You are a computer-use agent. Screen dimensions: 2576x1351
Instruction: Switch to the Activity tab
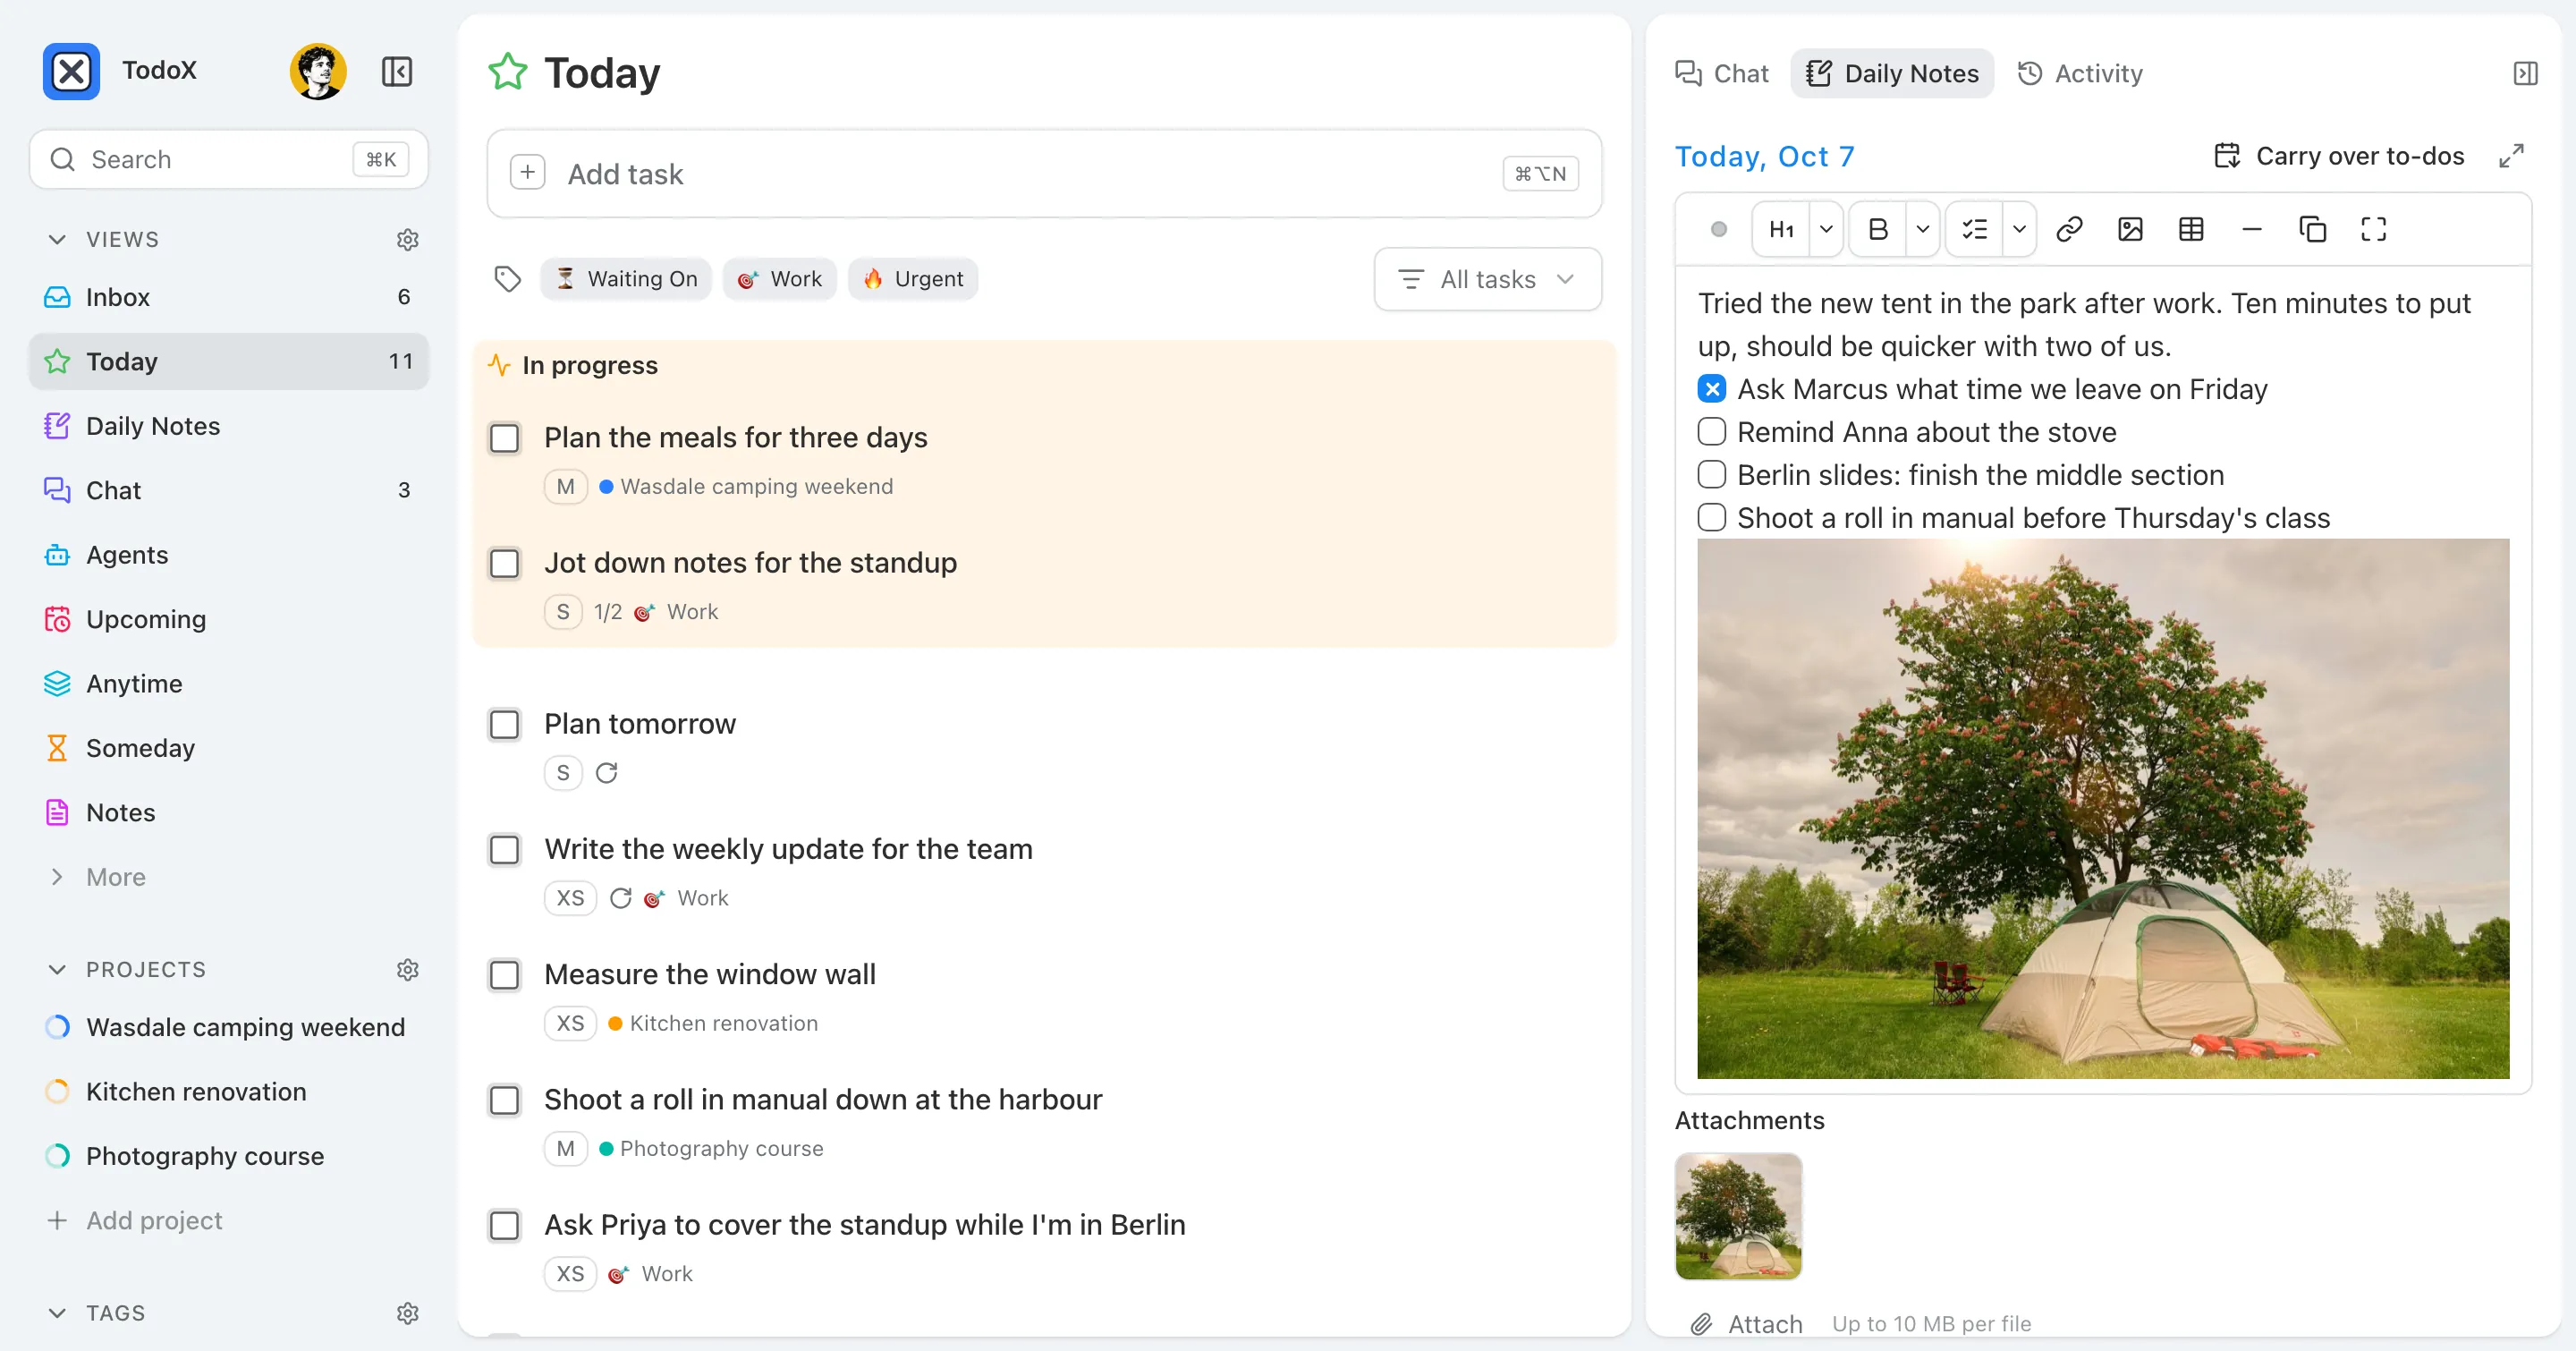pos(2079,73)
